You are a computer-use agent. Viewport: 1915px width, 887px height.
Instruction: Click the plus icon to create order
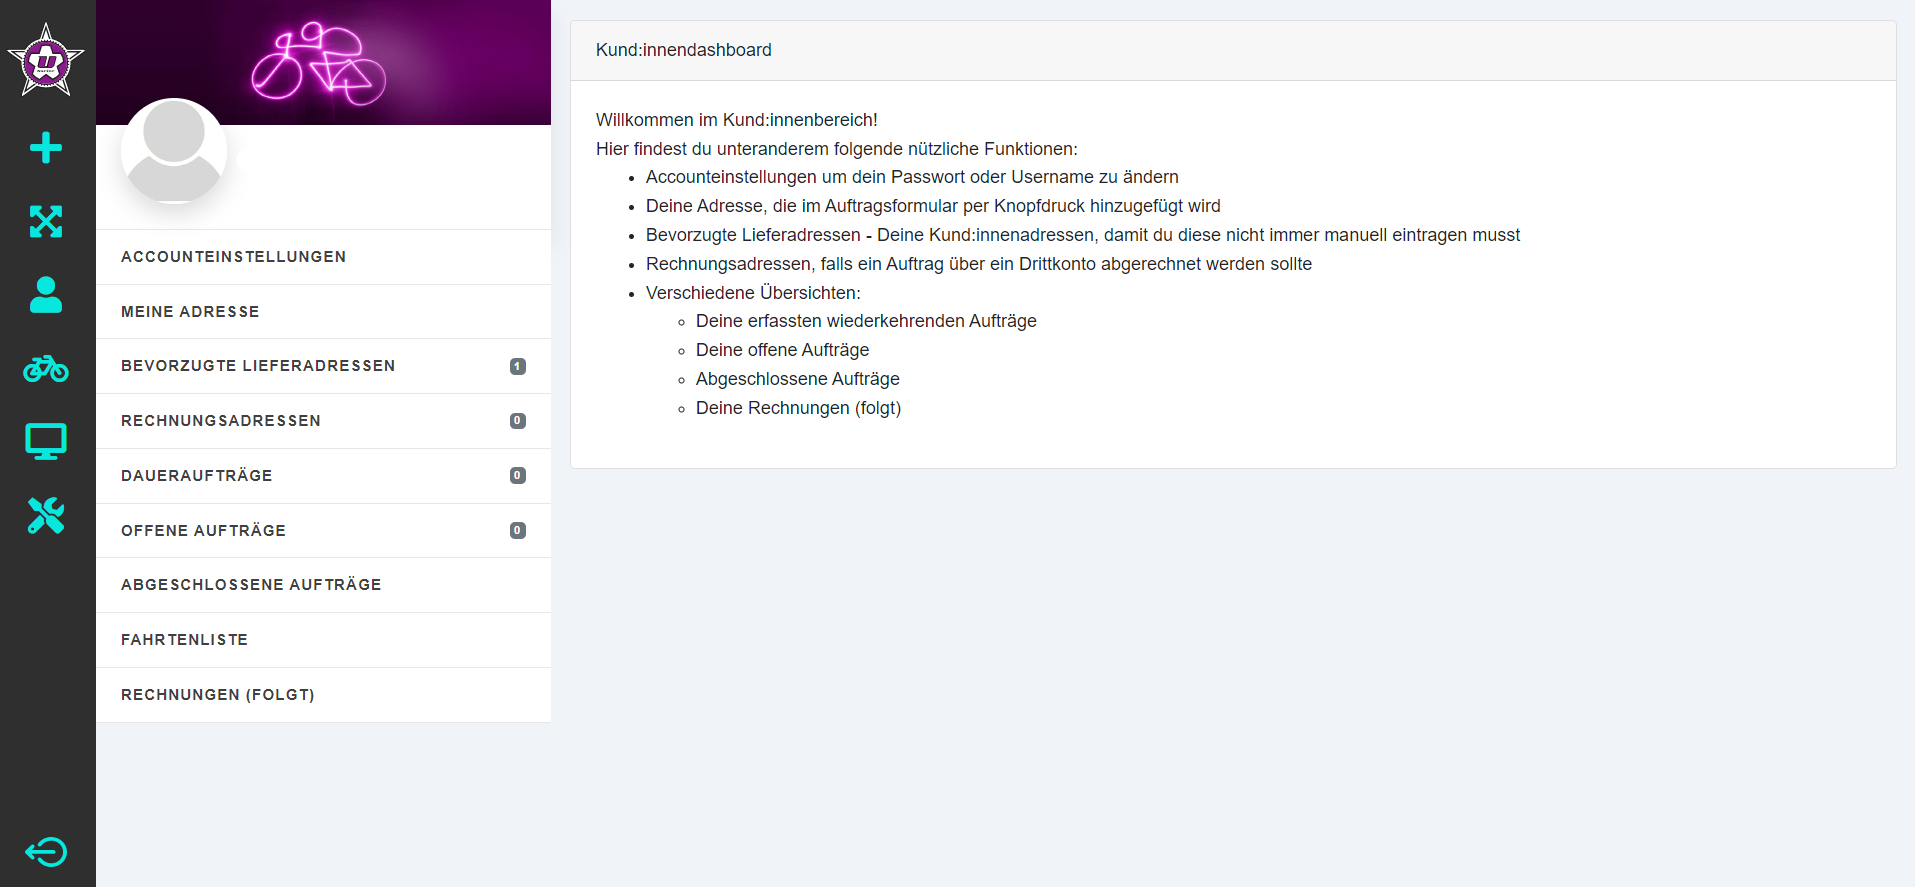(x=46, y=148)
